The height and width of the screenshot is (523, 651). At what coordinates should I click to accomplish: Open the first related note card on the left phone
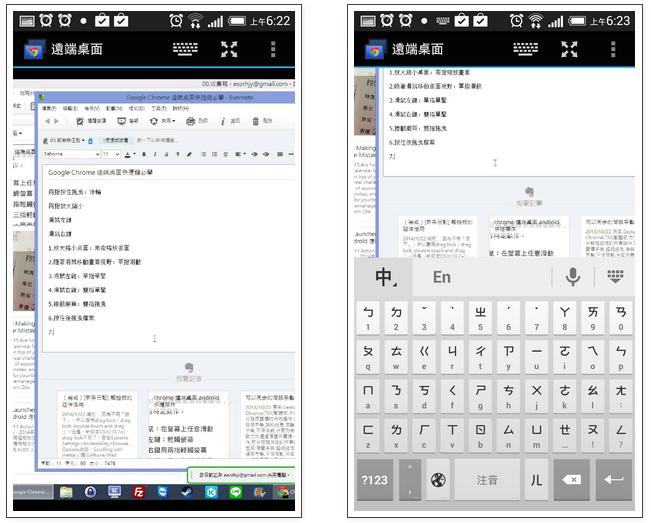(x=97, y=424)
